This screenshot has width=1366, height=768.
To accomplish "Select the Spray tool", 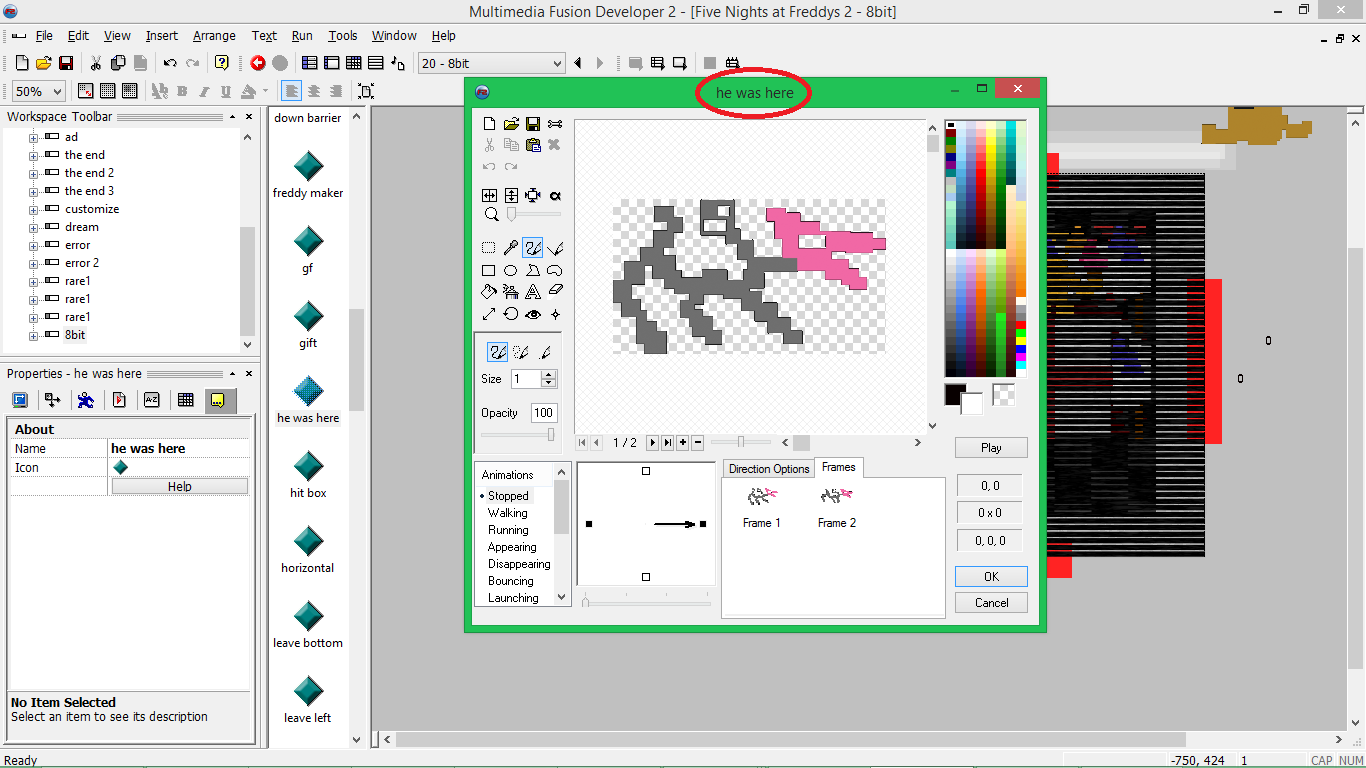I will [511, 292].
